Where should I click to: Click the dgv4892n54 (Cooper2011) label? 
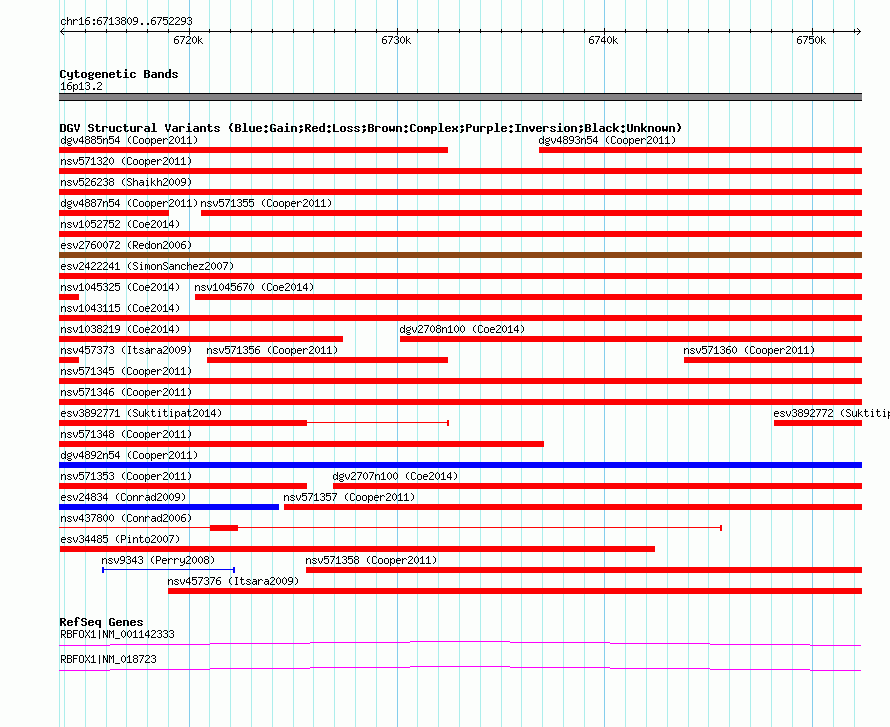[x=129, y=455]
